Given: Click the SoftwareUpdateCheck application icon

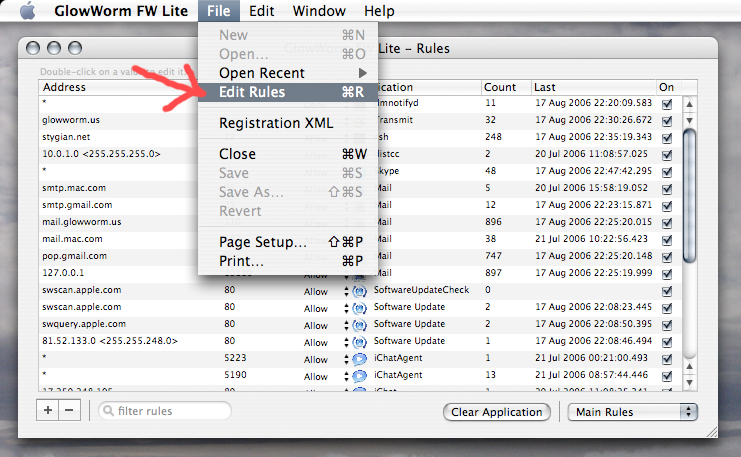Looking at the screenshot, I should 360,291.
